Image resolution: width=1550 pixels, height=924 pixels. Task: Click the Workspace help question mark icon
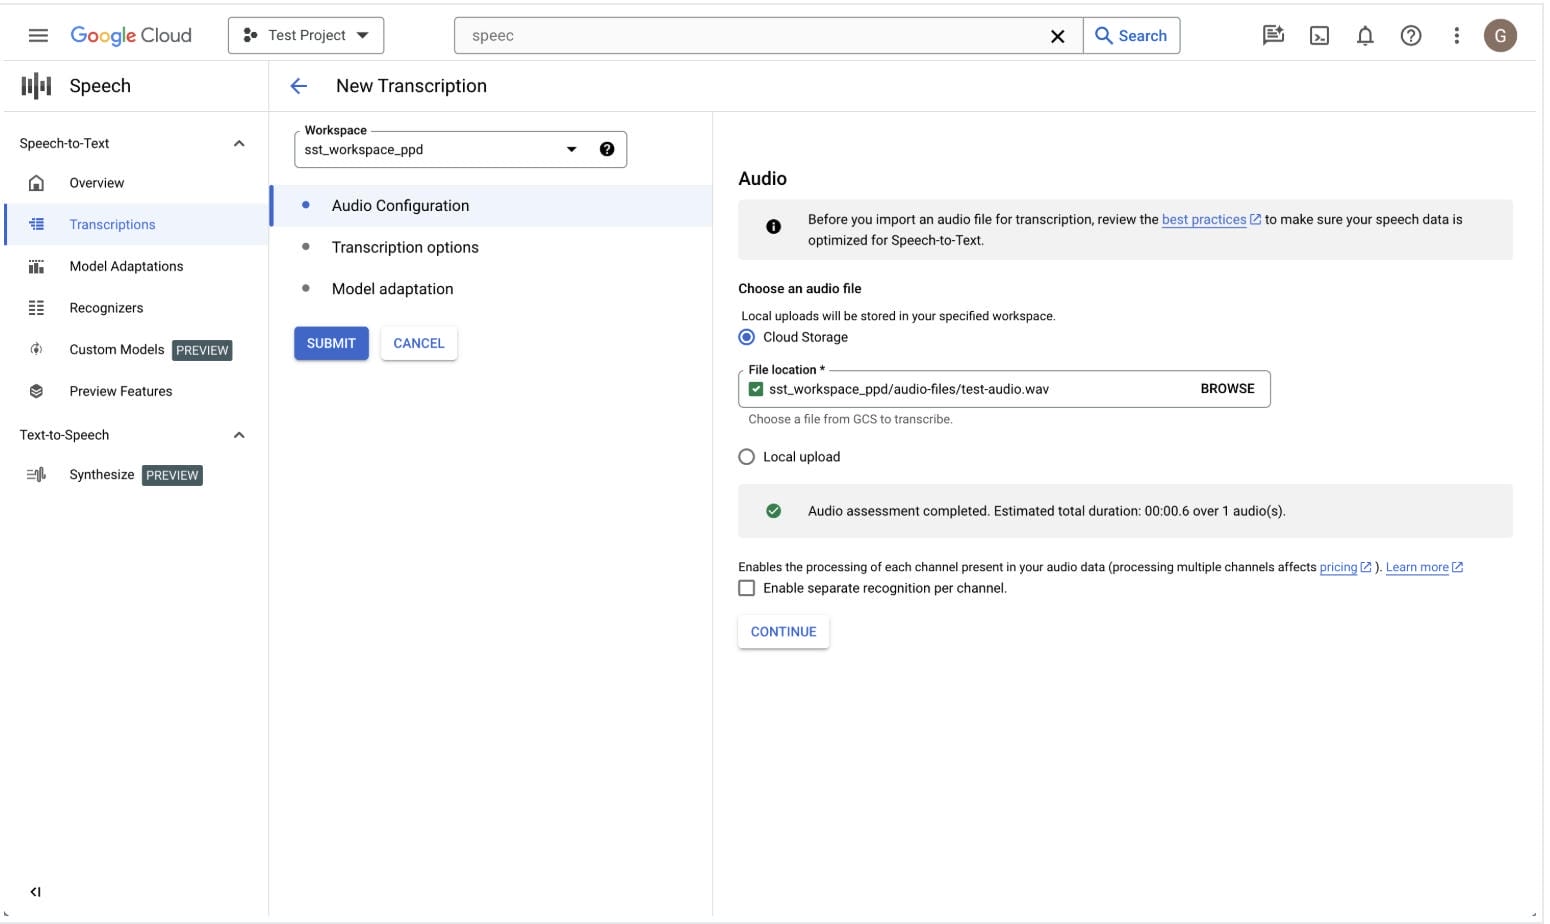[x=607, y=149]
